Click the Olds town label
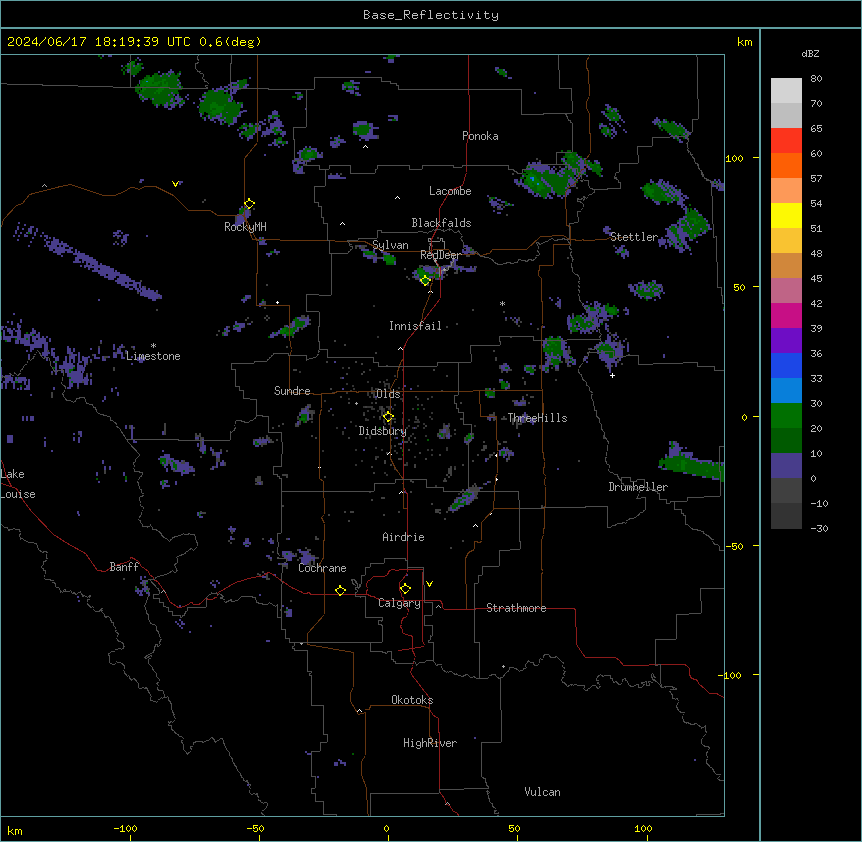 point(388,394)
